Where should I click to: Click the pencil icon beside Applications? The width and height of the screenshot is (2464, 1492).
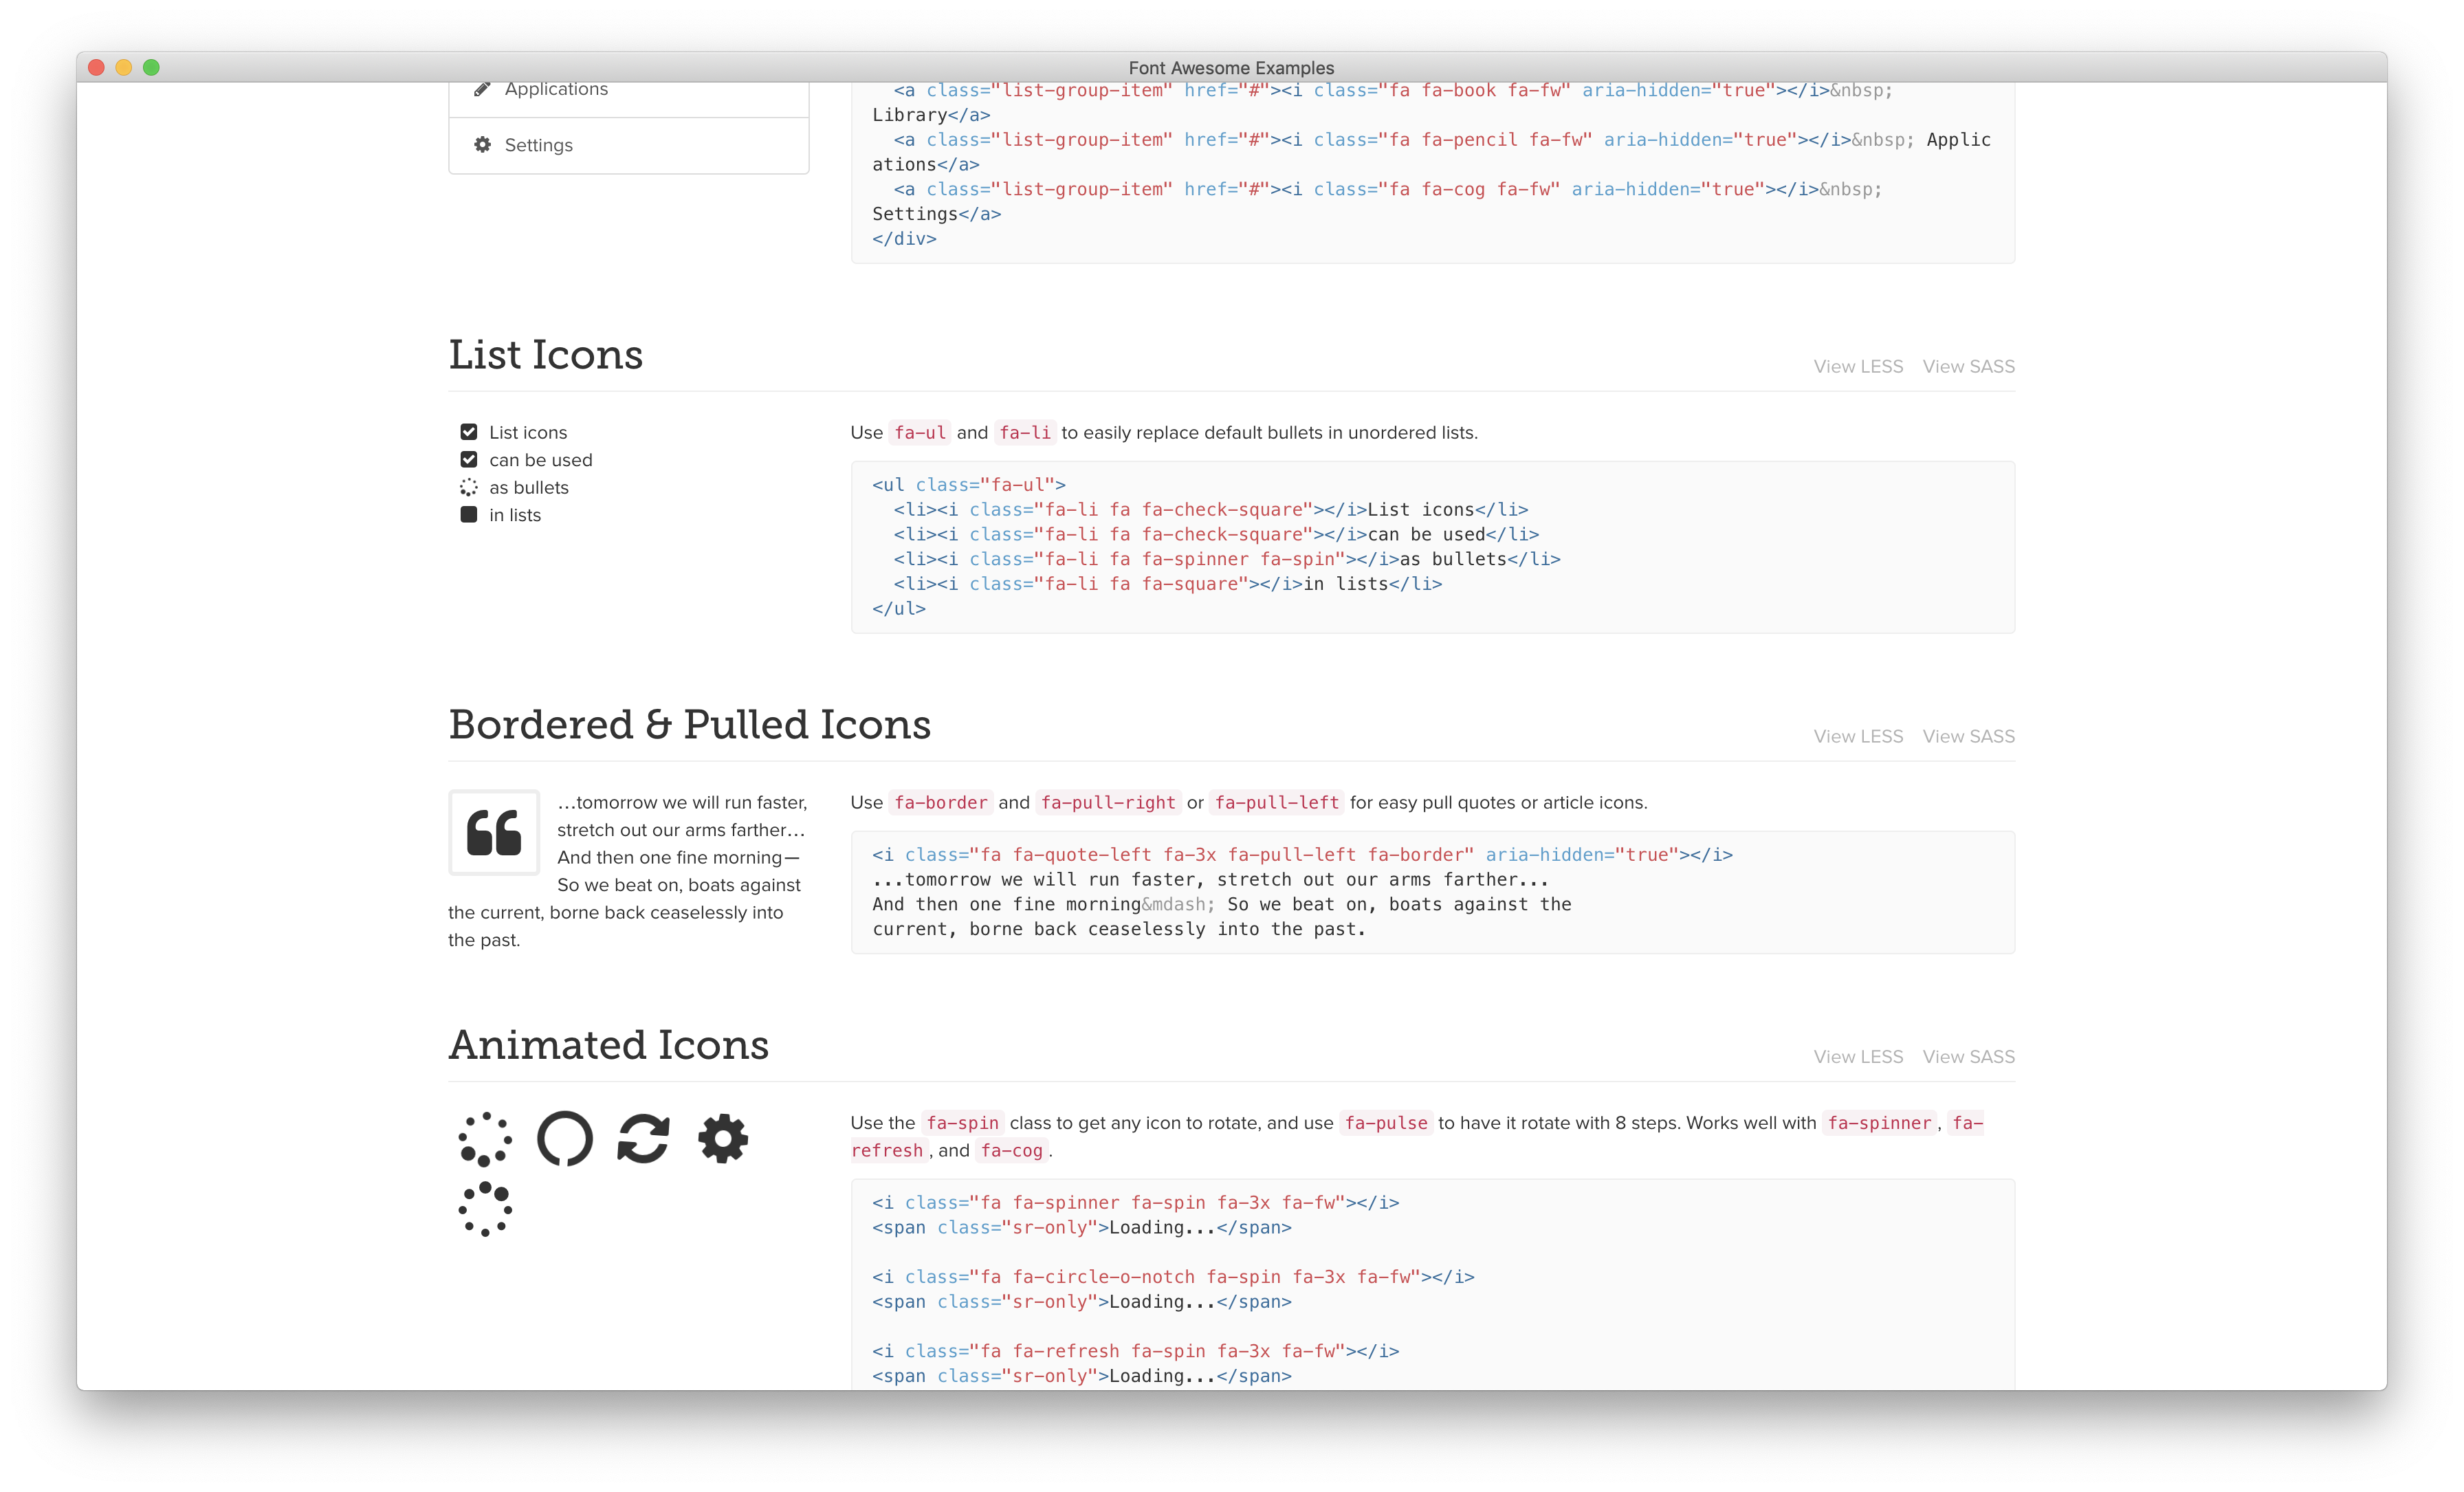click(481, 88)
